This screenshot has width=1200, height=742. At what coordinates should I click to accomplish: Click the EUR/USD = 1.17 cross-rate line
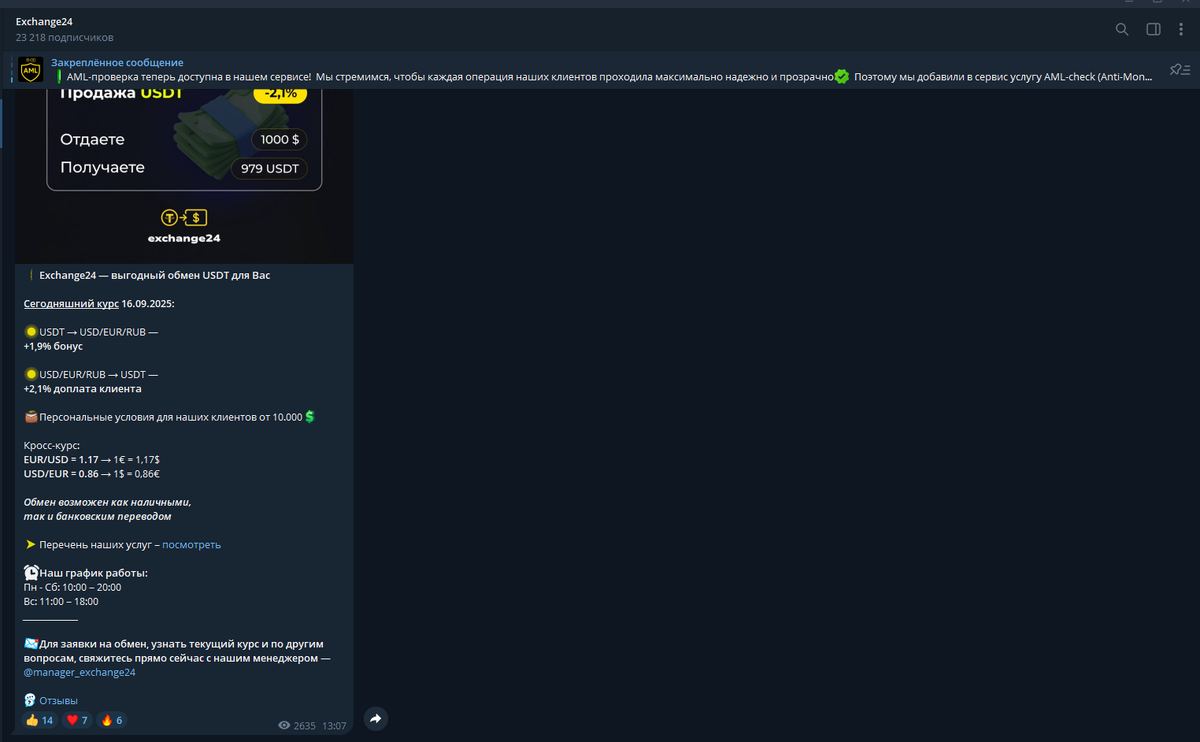91,460
